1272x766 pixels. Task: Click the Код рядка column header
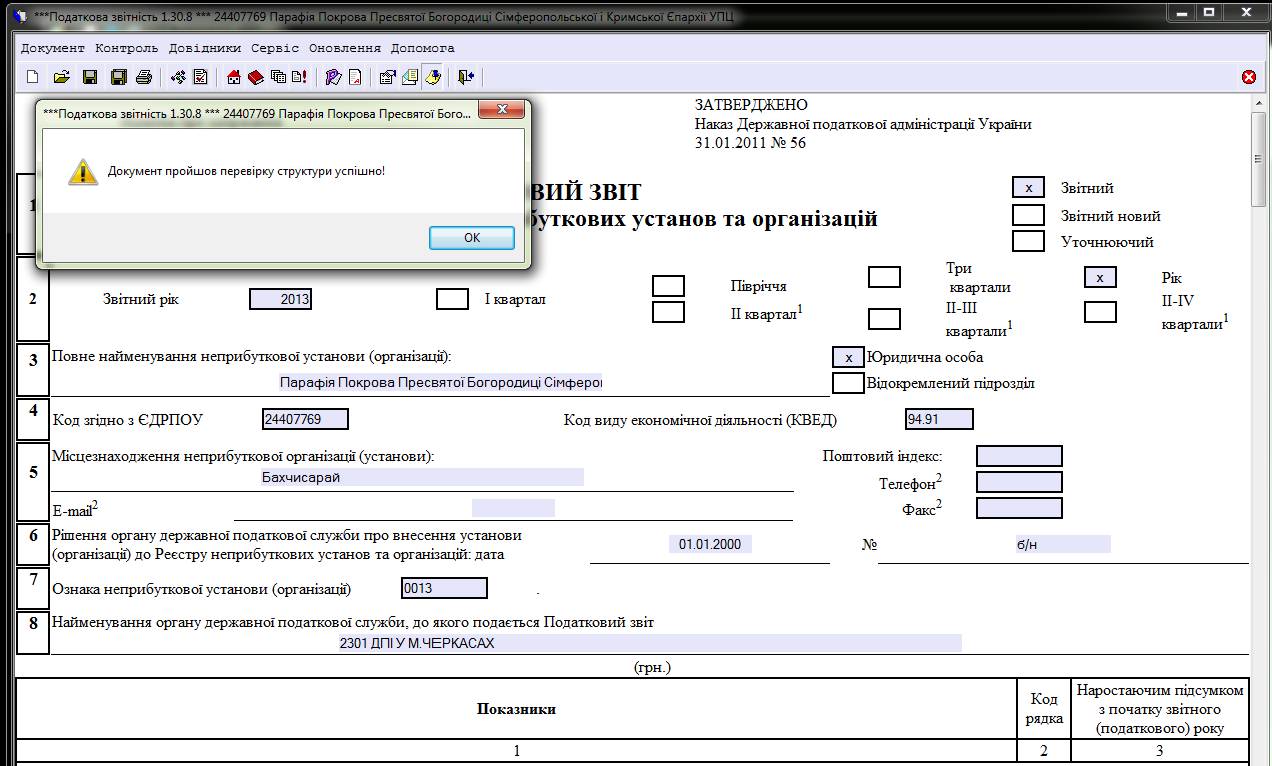click(1044, 709)
